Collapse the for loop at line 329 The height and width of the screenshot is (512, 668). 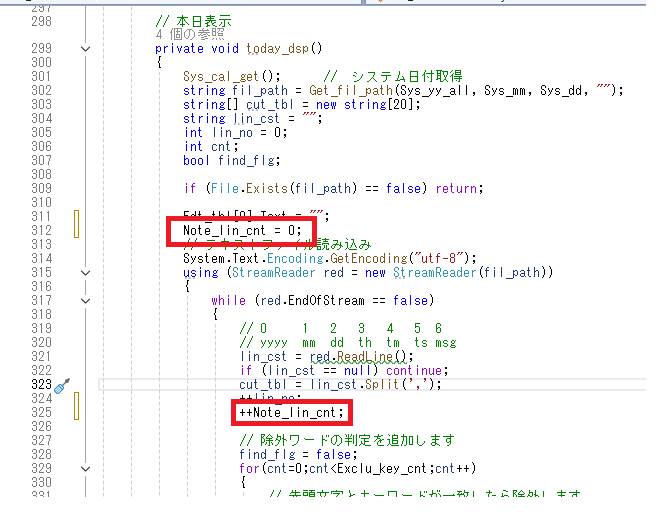pos(86,467)
